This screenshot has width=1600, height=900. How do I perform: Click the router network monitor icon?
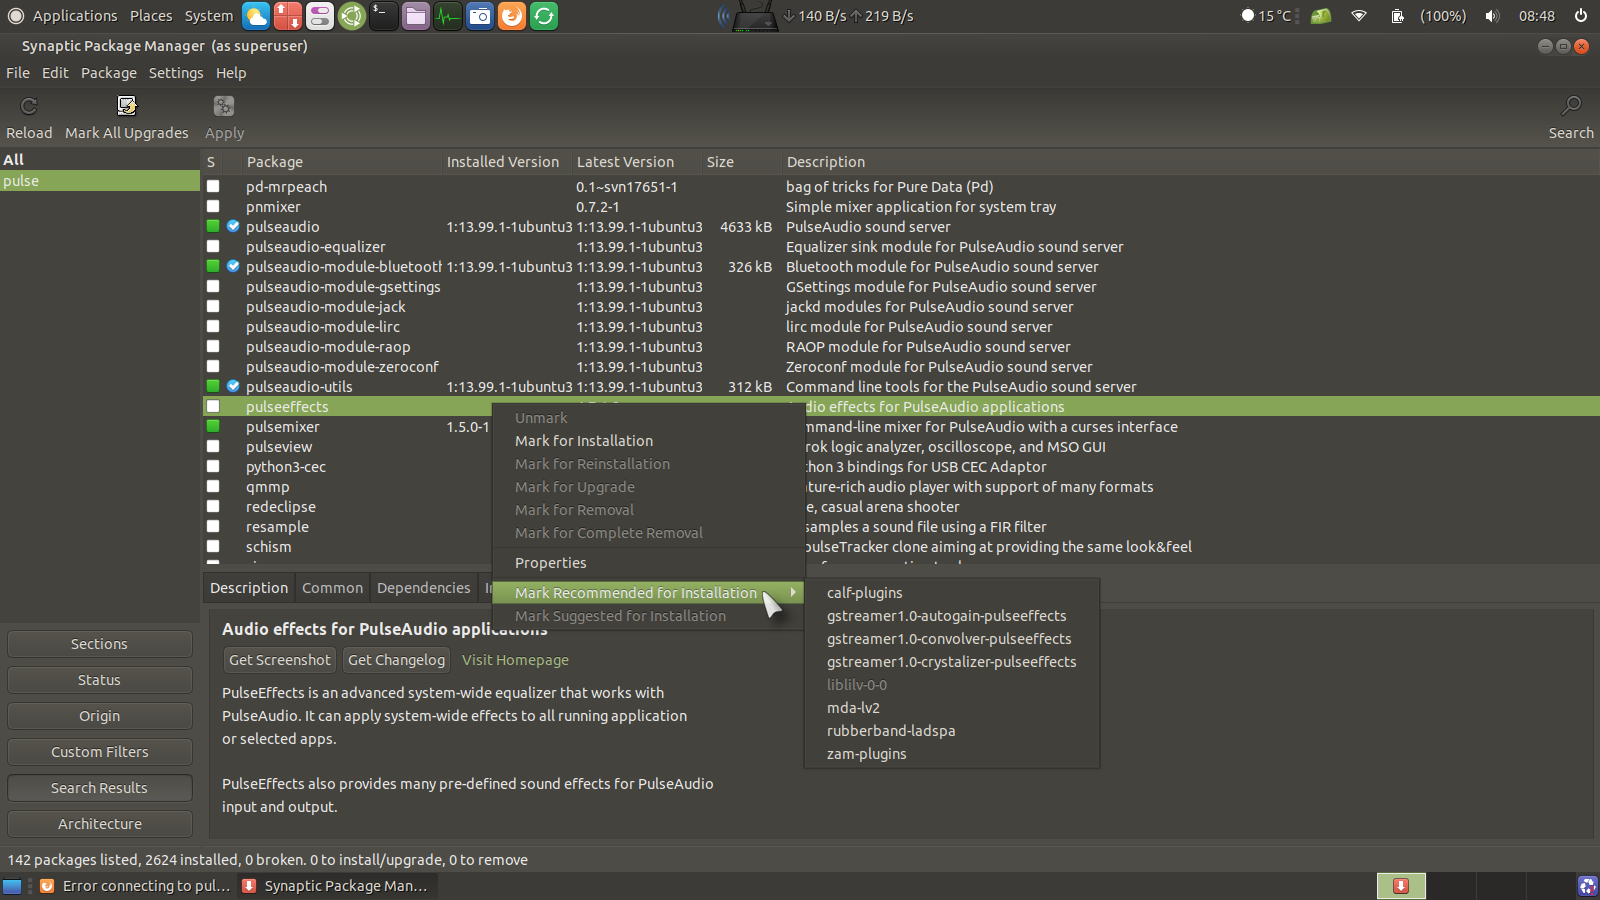[x=755, y=16]
